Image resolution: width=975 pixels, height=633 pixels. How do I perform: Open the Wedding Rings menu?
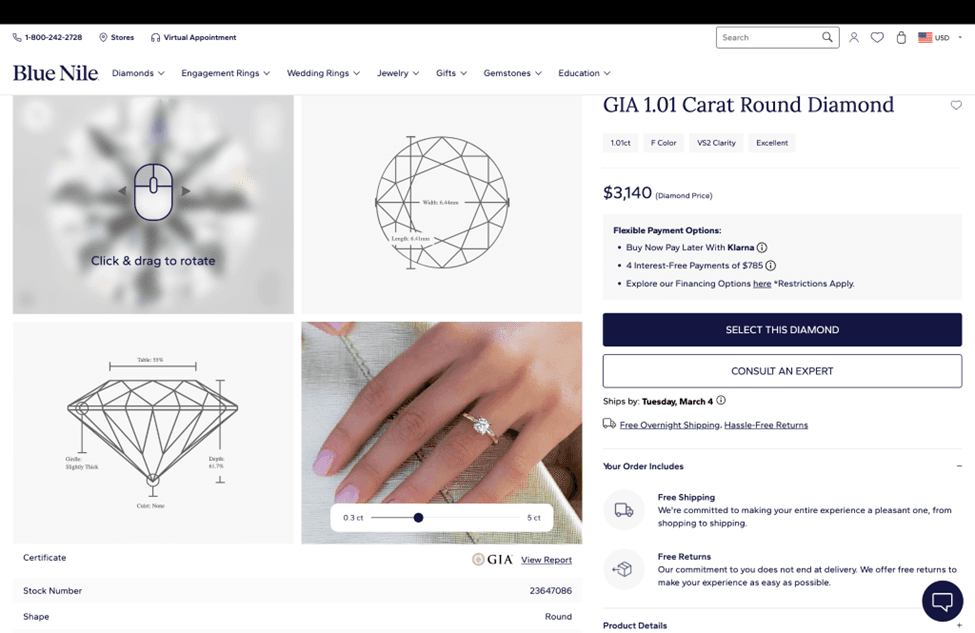tap(323, 73)
